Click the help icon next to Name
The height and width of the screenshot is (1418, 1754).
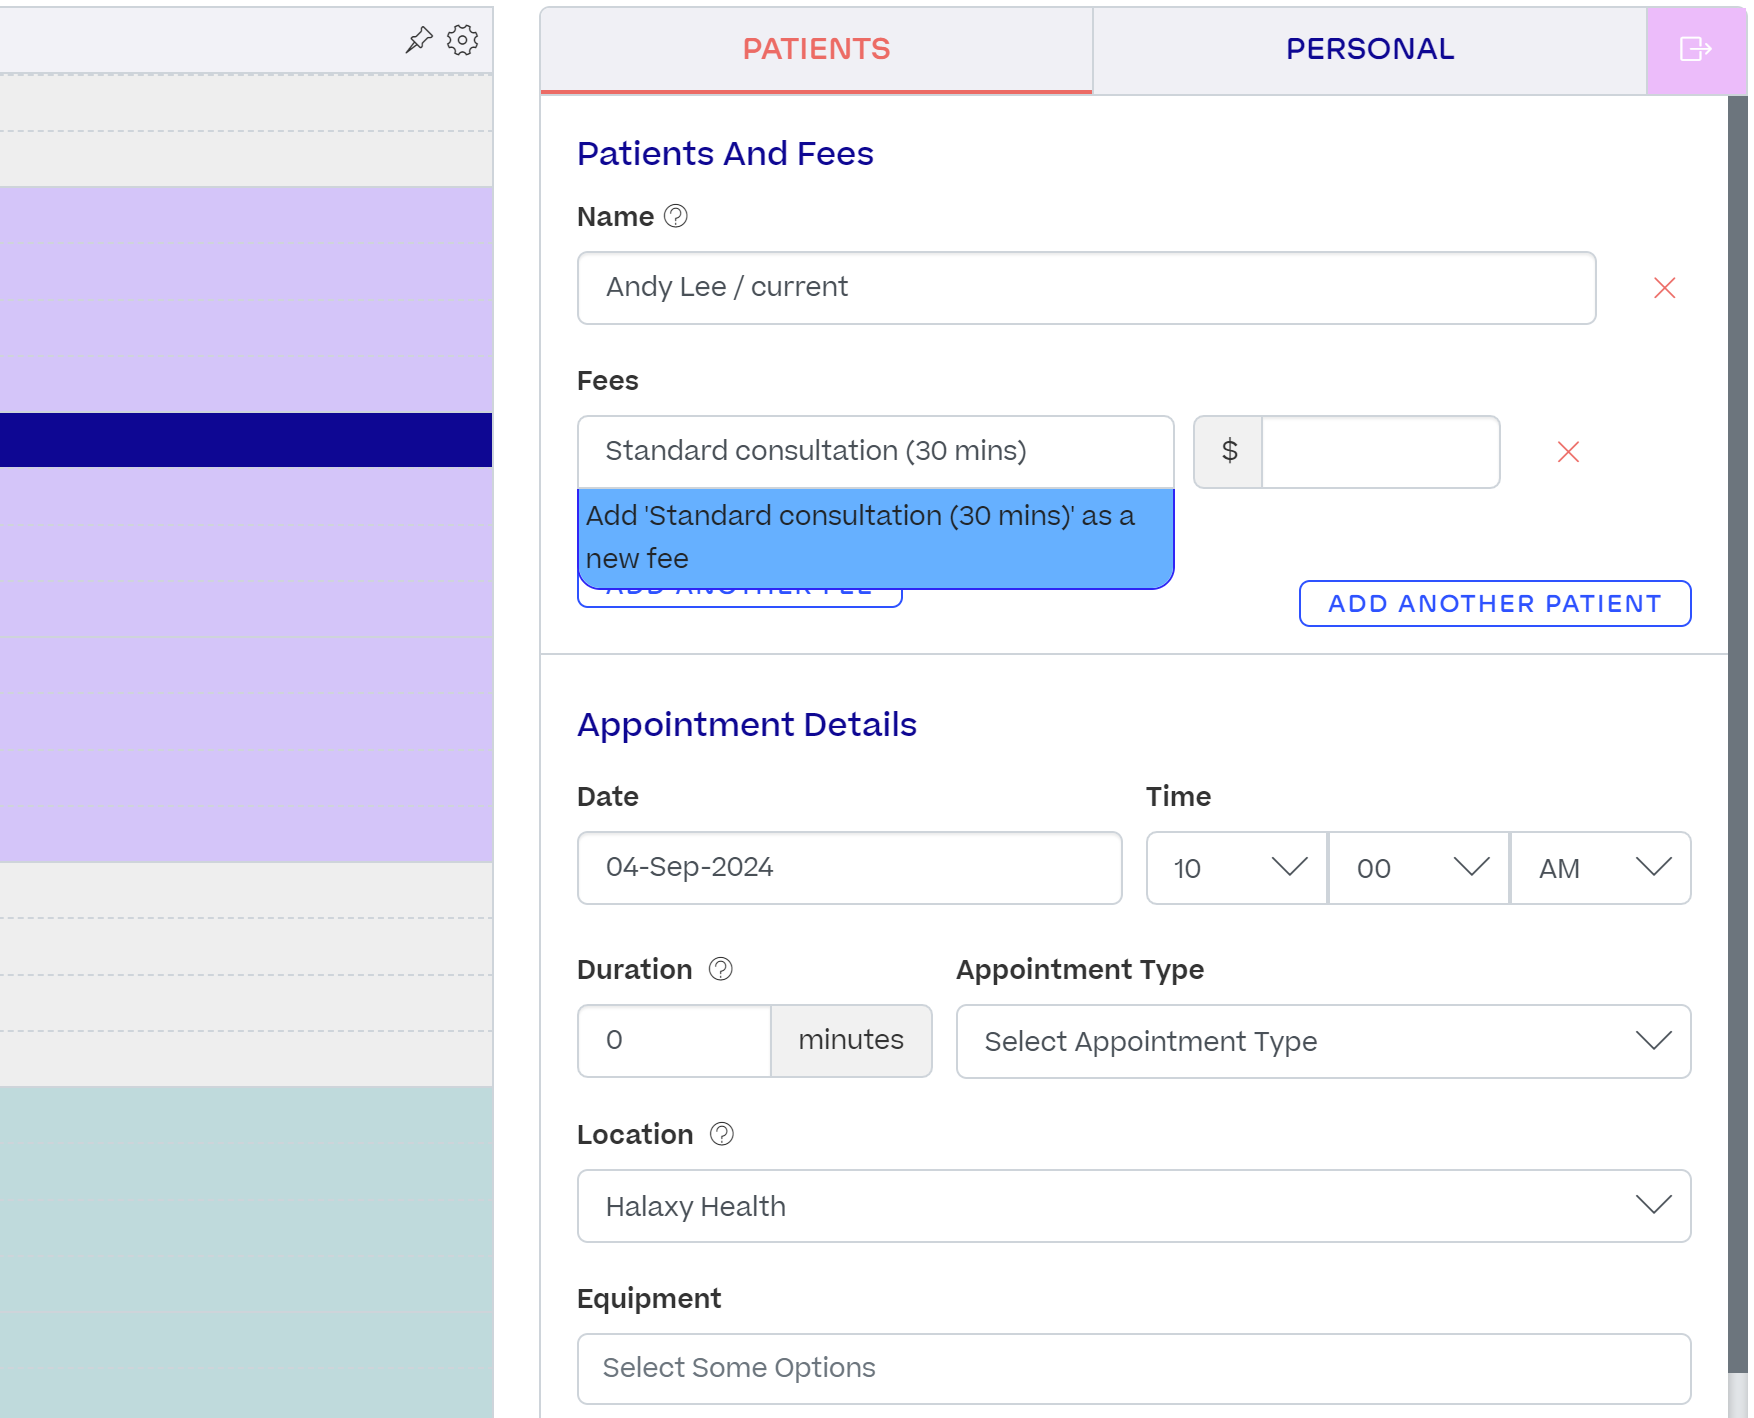676,216
